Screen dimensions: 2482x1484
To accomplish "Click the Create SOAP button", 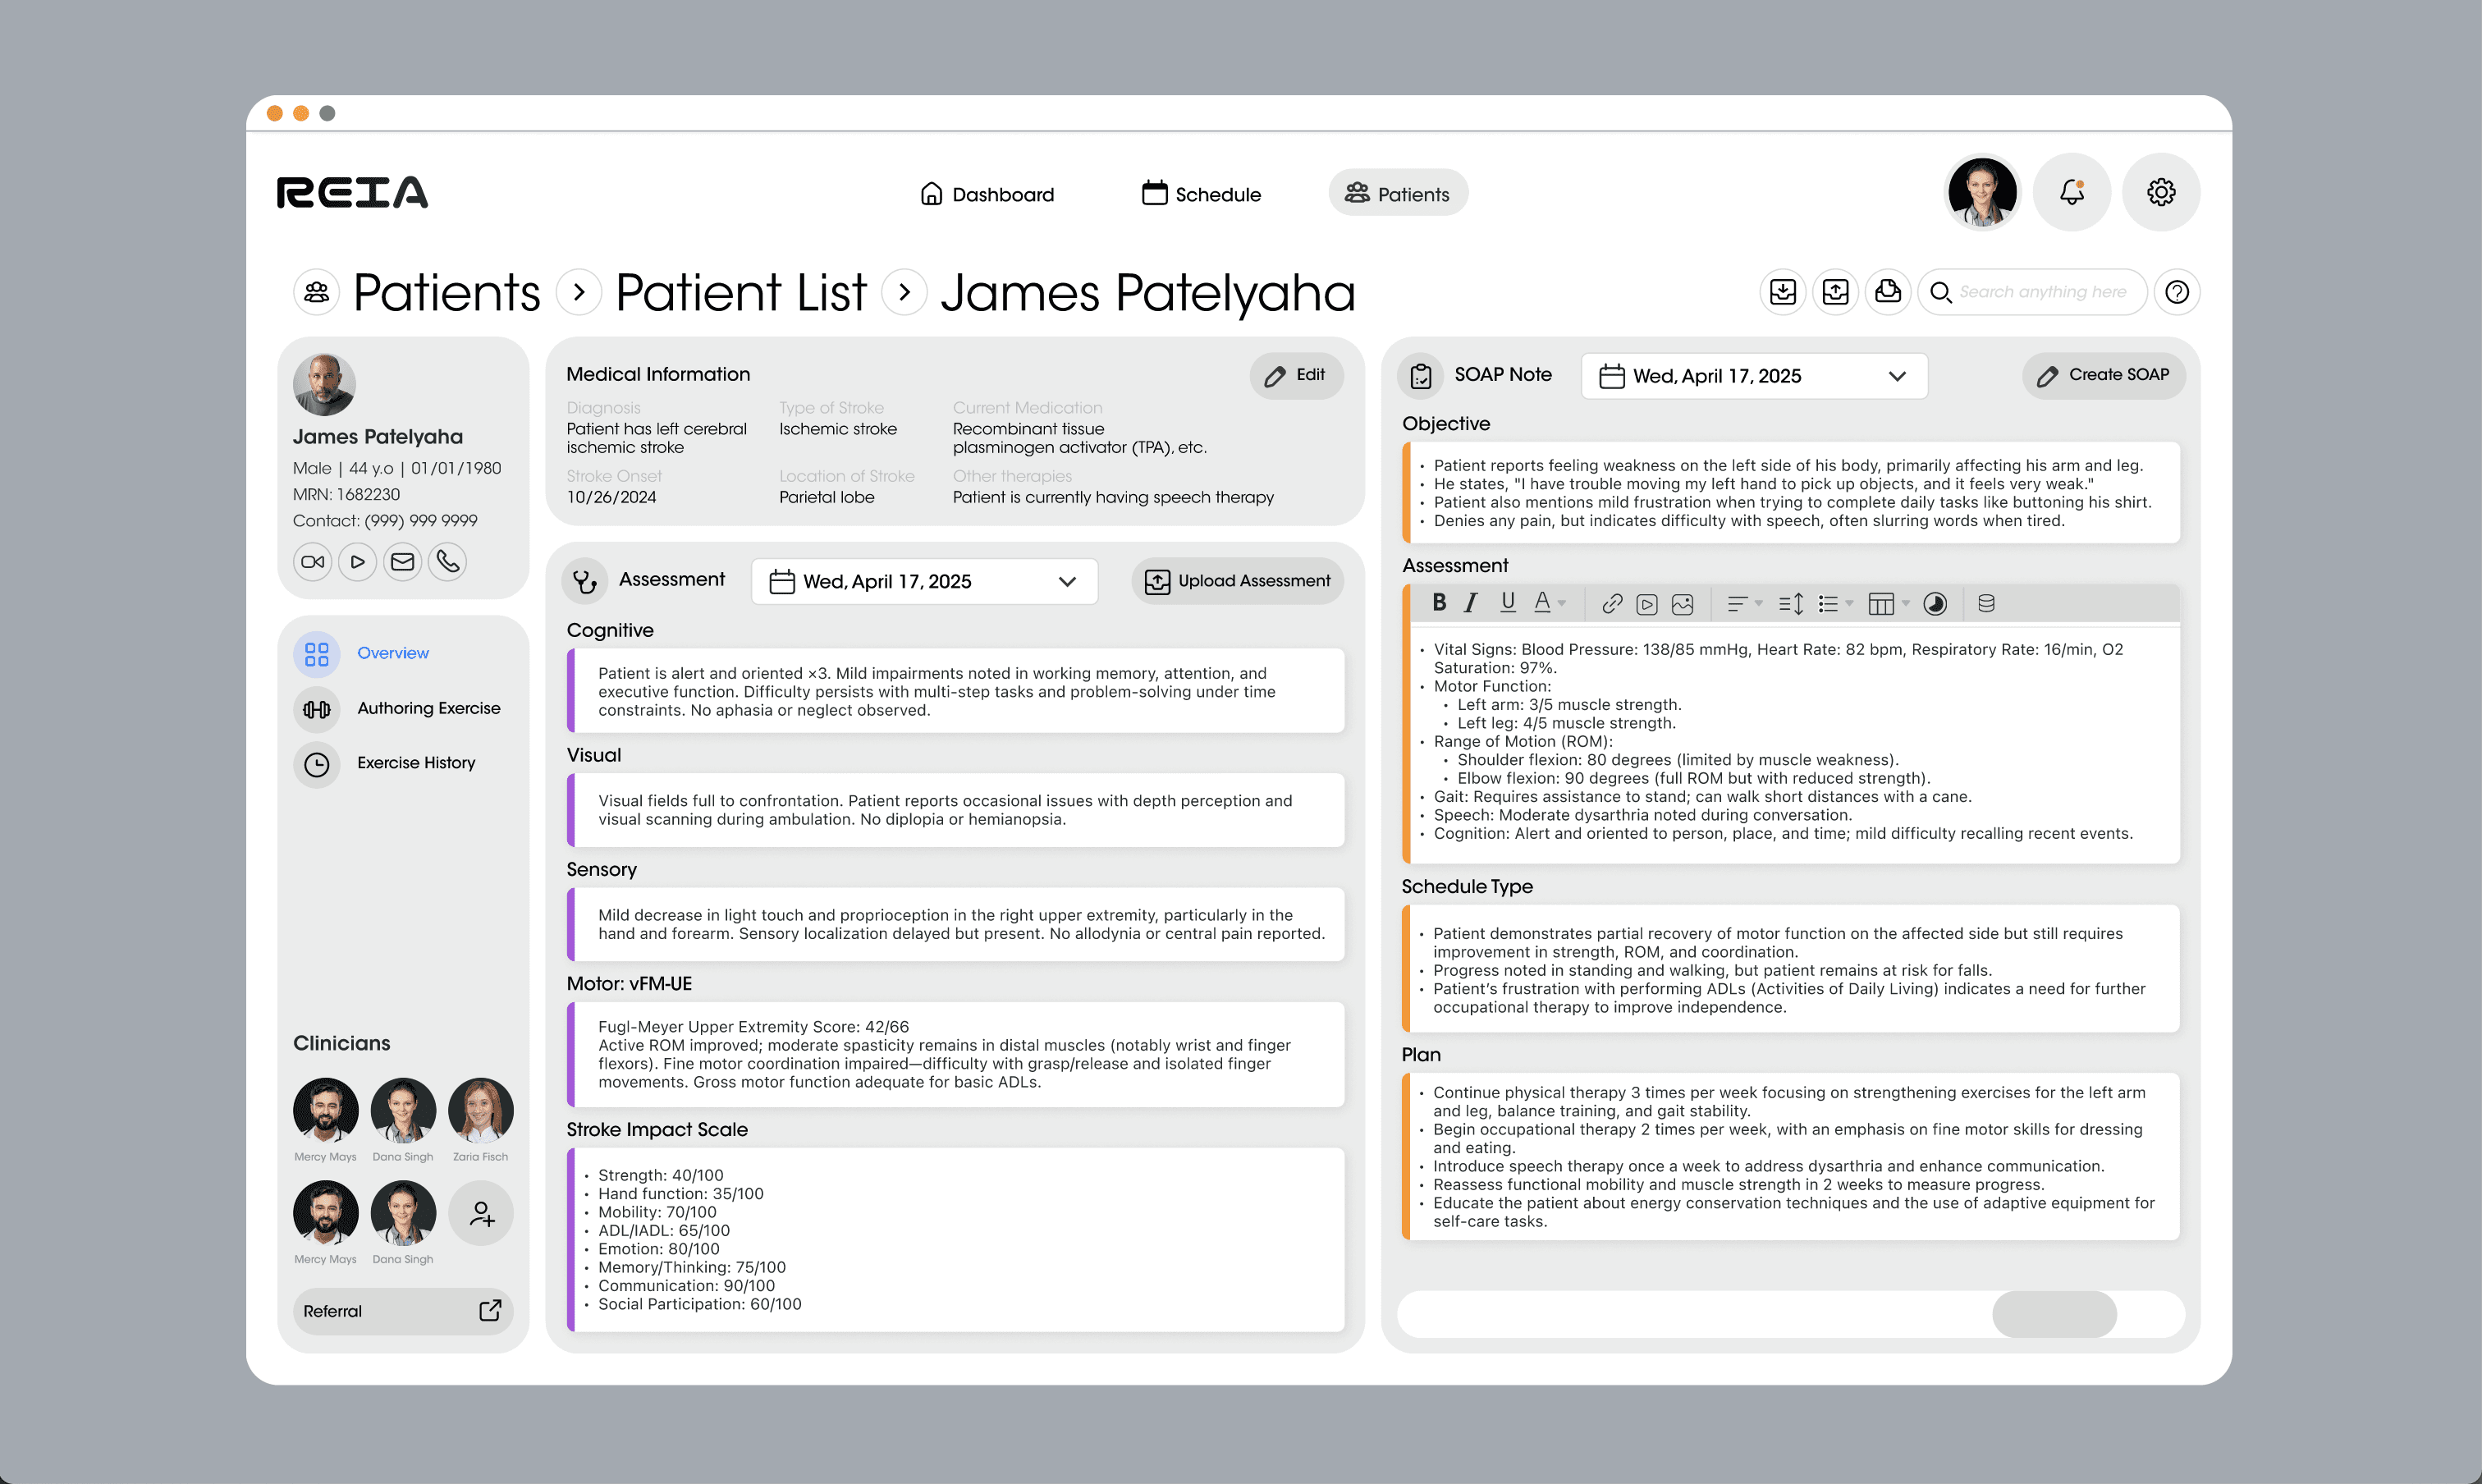I will (x=2102, y=375).
